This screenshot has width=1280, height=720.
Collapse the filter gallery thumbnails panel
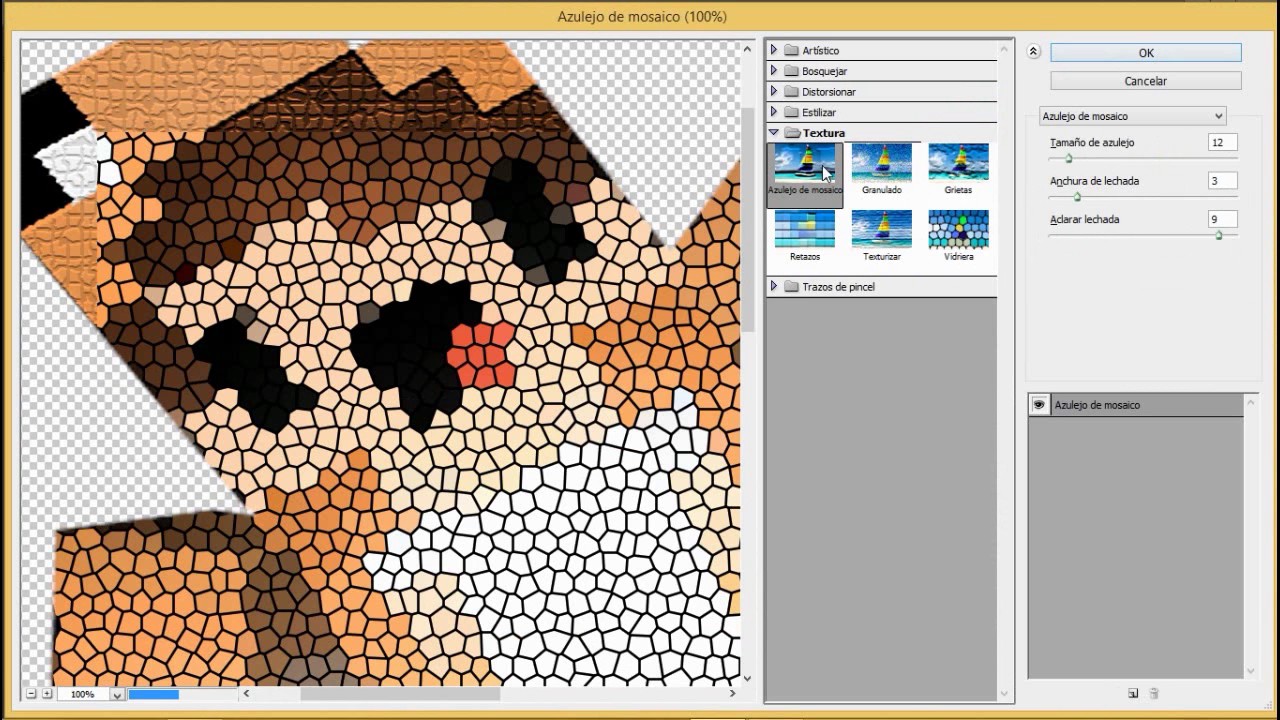click(x=1034, y=52)
